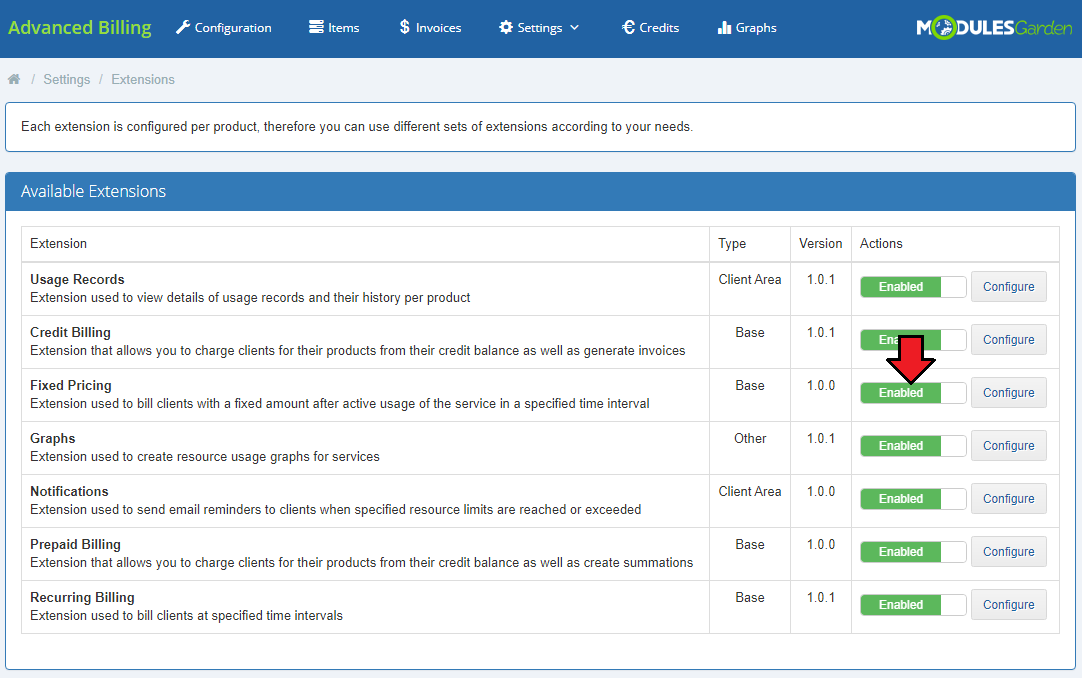Click the Advanced Billing title

[79, 28]
